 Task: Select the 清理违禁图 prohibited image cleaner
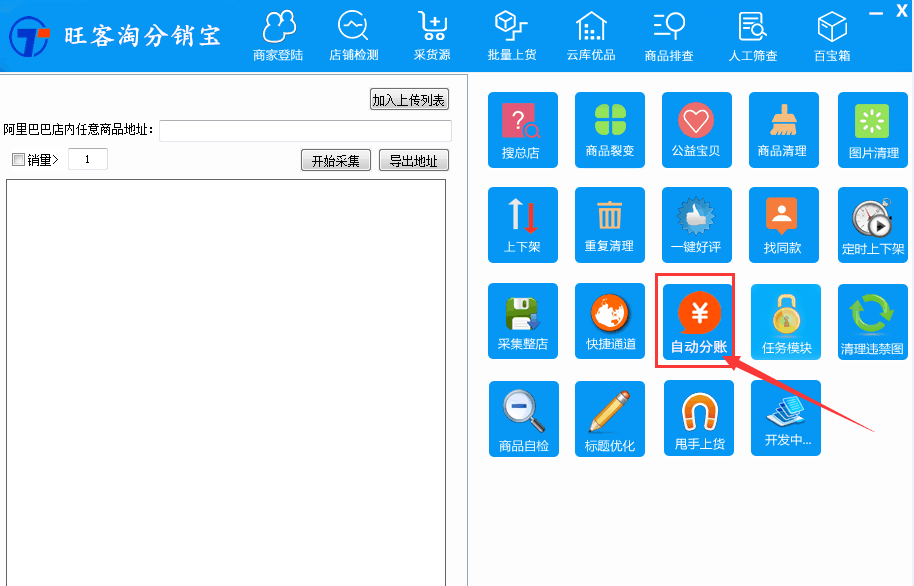(870, 320)
